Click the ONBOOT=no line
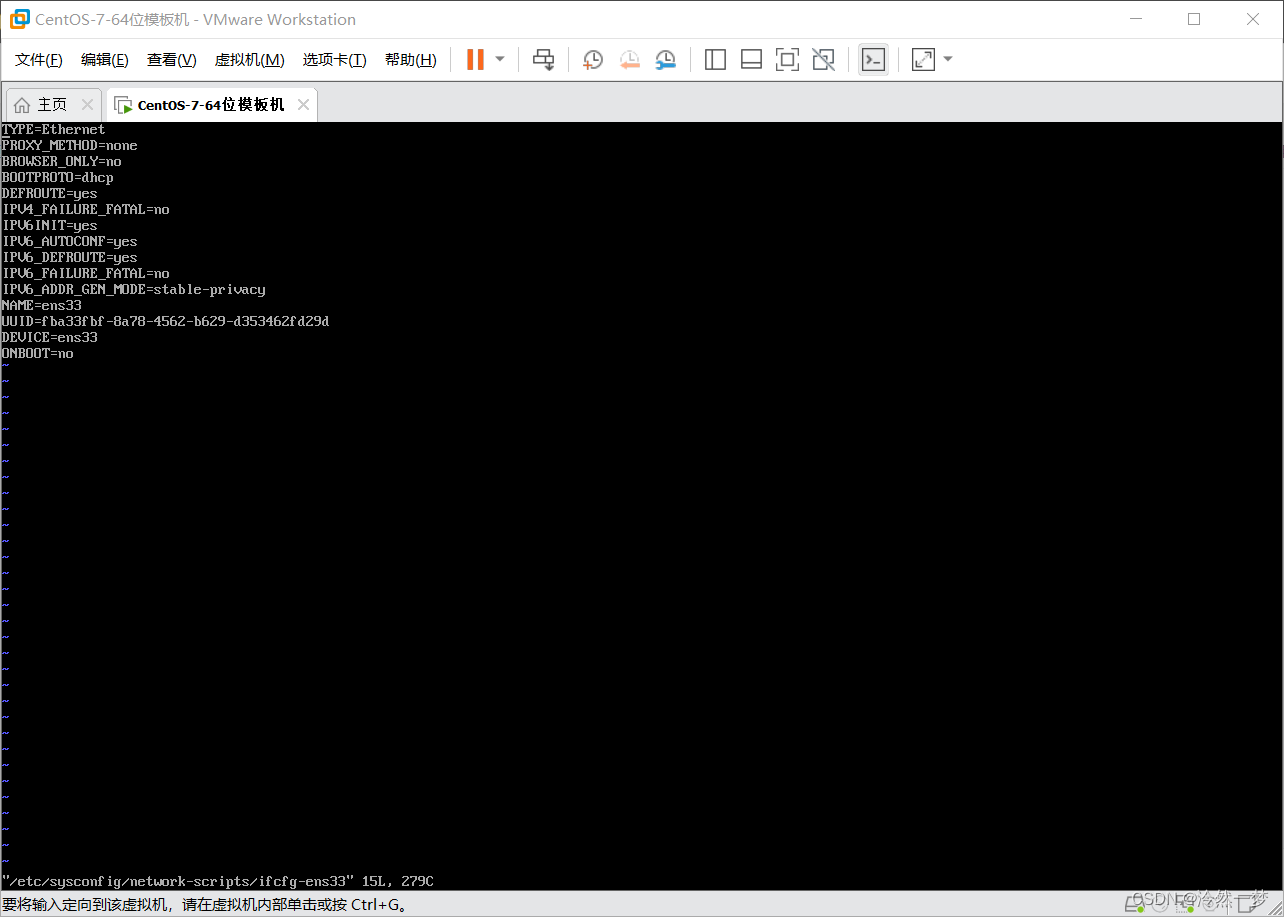The height and width of the screenshot is (917, 1284). pos(37,353)
